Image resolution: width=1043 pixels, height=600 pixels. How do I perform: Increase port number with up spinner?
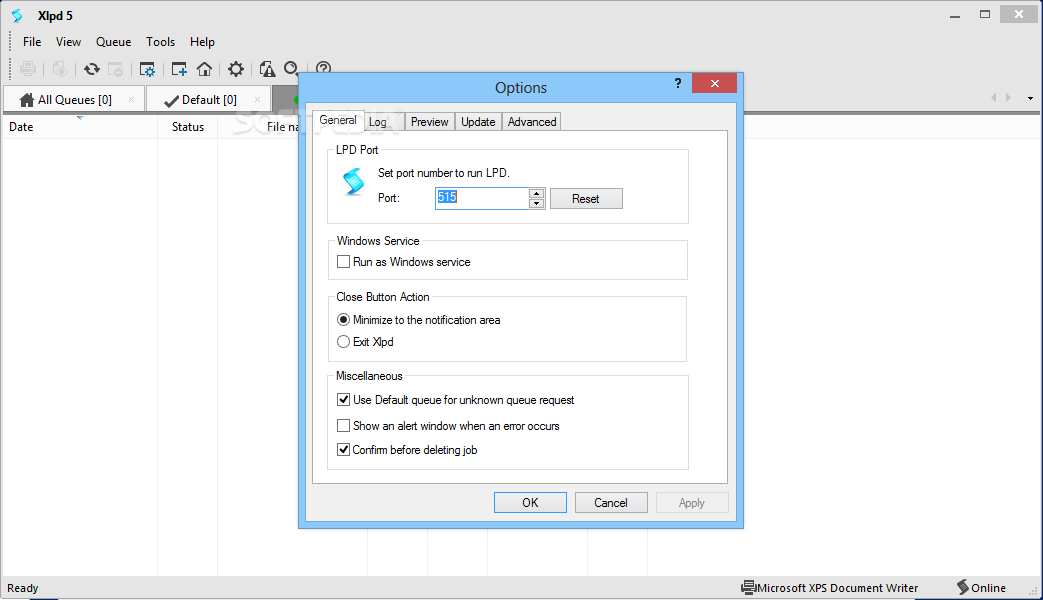537,194
